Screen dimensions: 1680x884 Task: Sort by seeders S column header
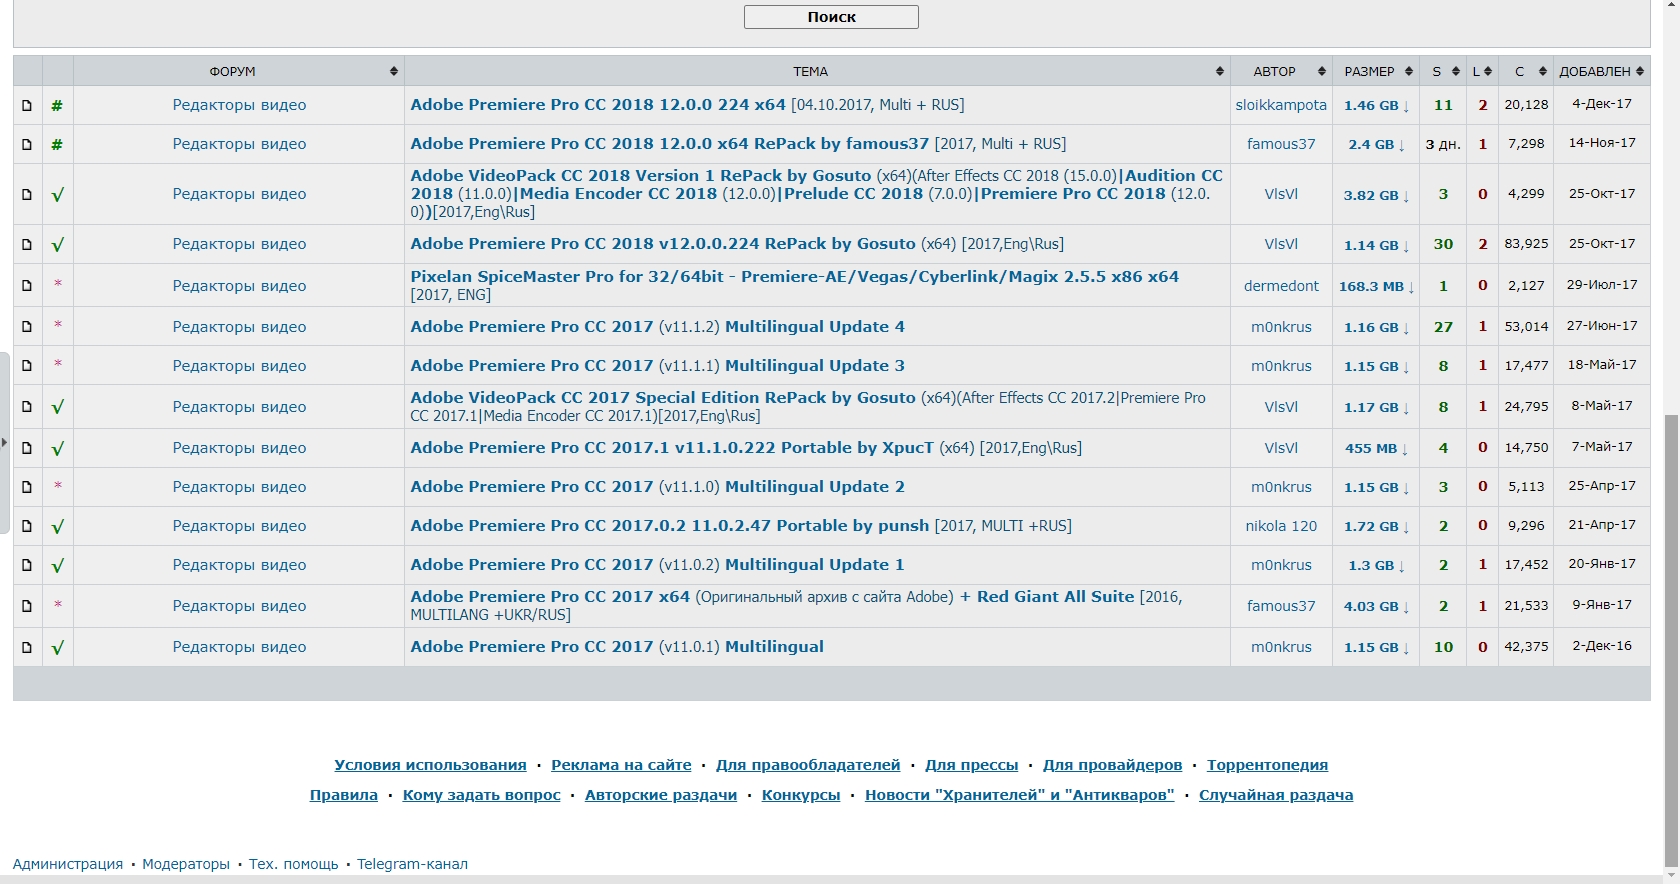[x=1443, y=71]
